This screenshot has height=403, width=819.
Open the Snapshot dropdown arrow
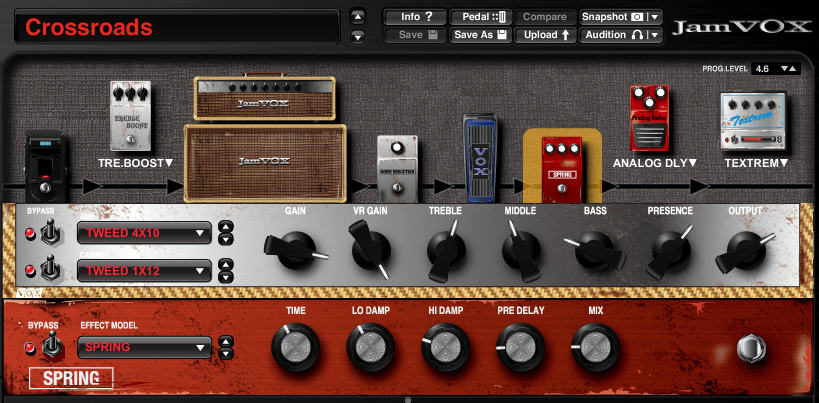[x=655, y=17]
